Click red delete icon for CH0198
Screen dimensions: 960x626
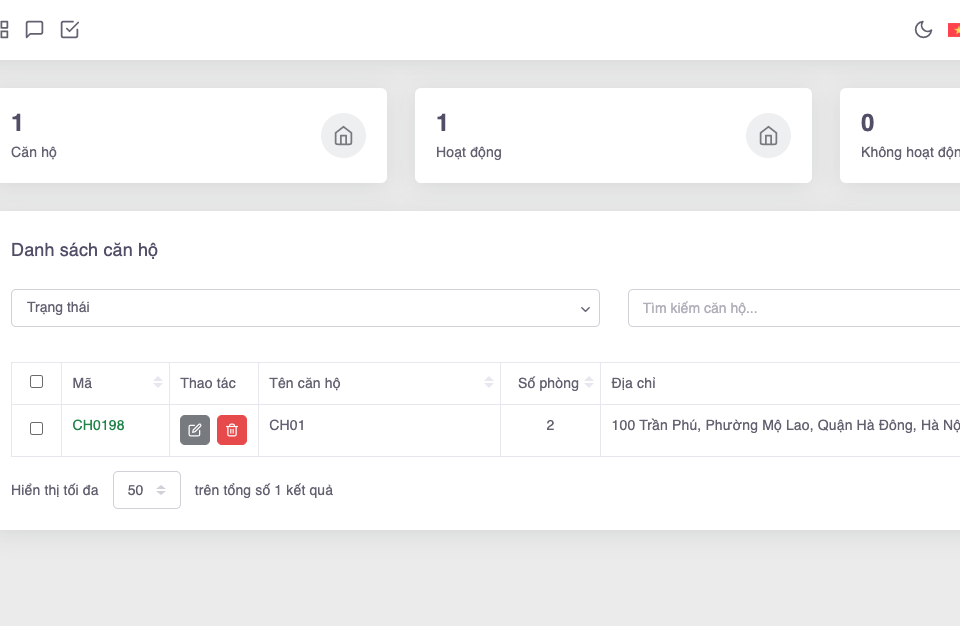point(232,430)
